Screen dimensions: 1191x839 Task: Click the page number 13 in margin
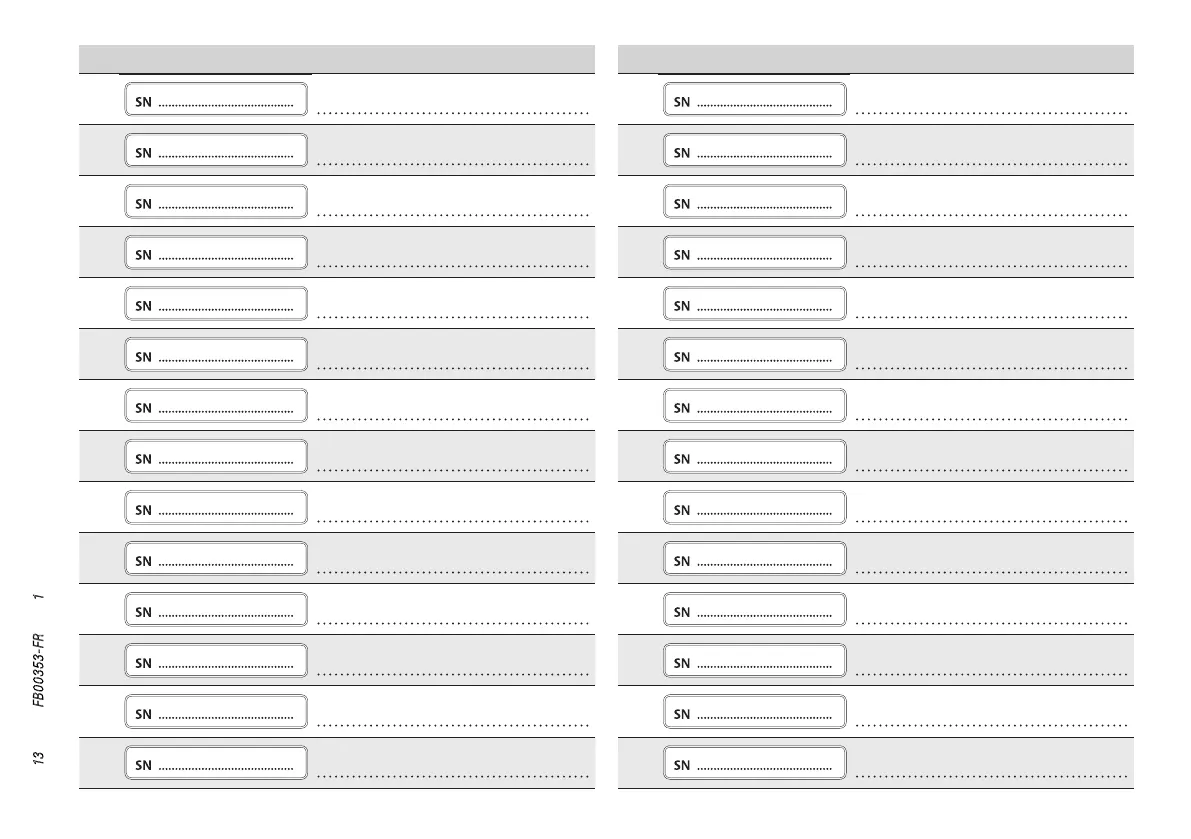38,759
